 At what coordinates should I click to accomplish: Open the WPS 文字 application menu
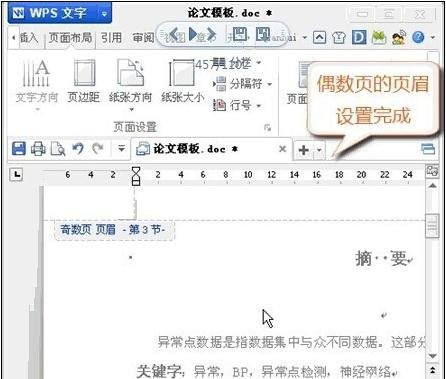tap(59, 13)
